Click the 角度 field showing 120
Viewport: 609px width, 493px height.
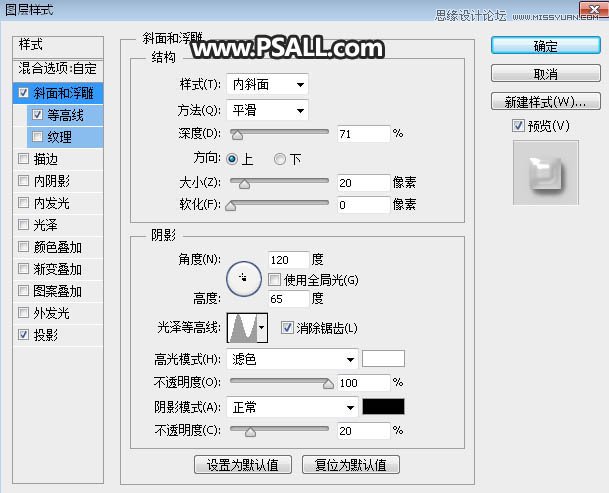(289, 260)
